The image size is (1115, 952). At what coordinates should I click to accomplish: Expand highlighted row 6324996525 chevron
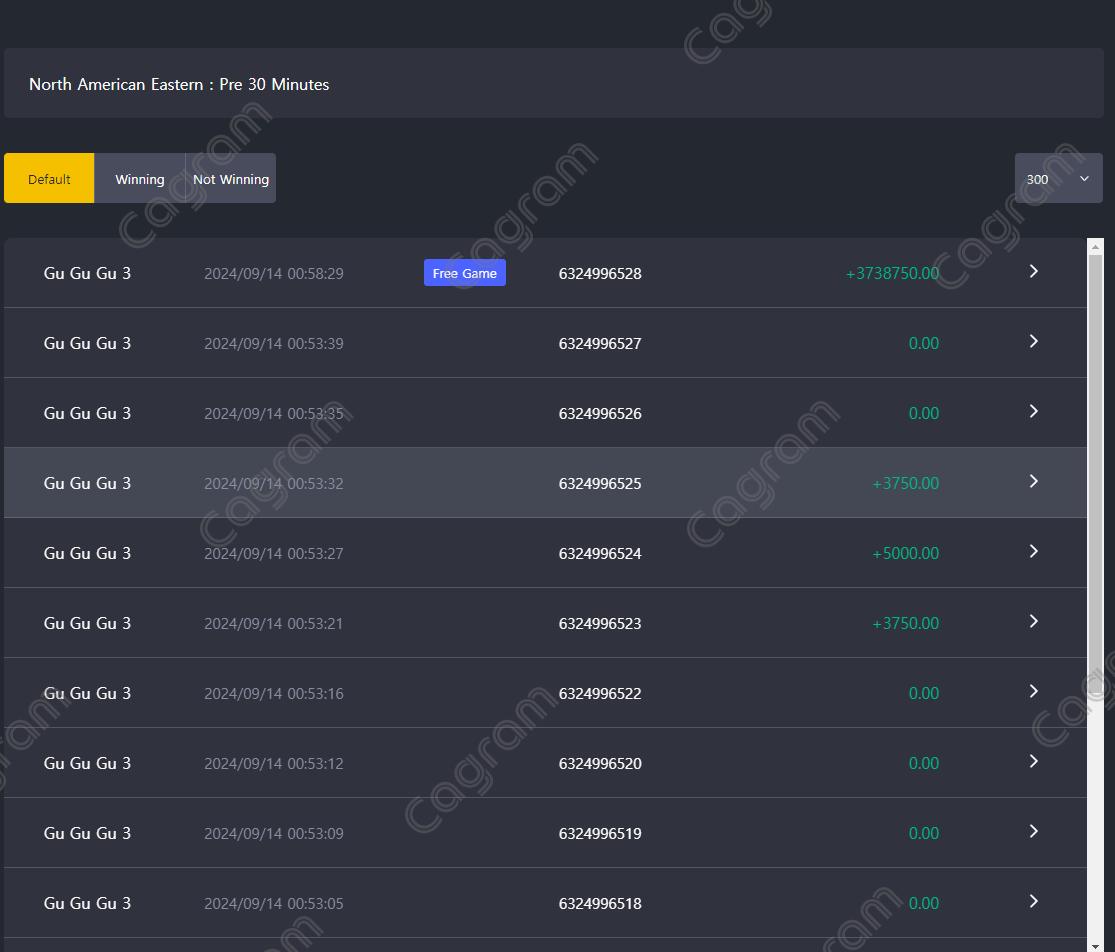[x=1034, y=482]
